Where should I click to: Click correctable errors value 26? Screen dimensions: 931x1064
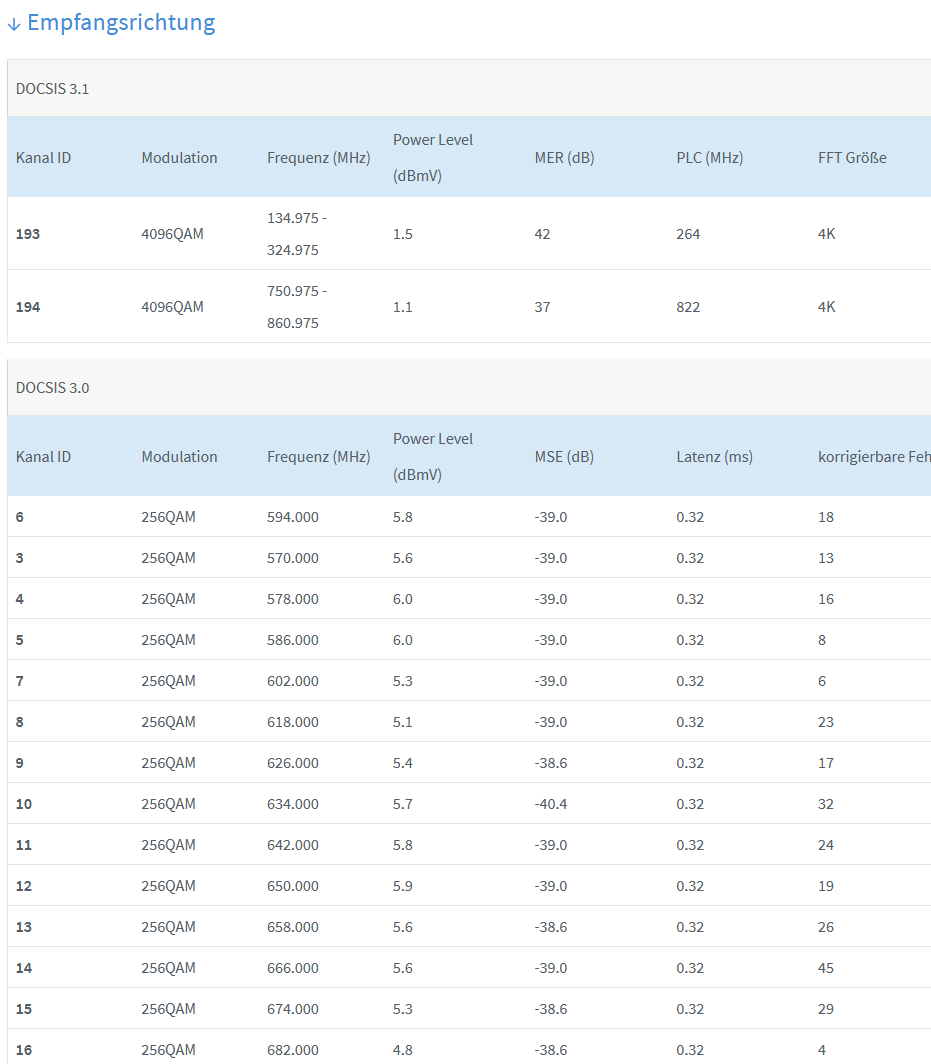point(826,928)
